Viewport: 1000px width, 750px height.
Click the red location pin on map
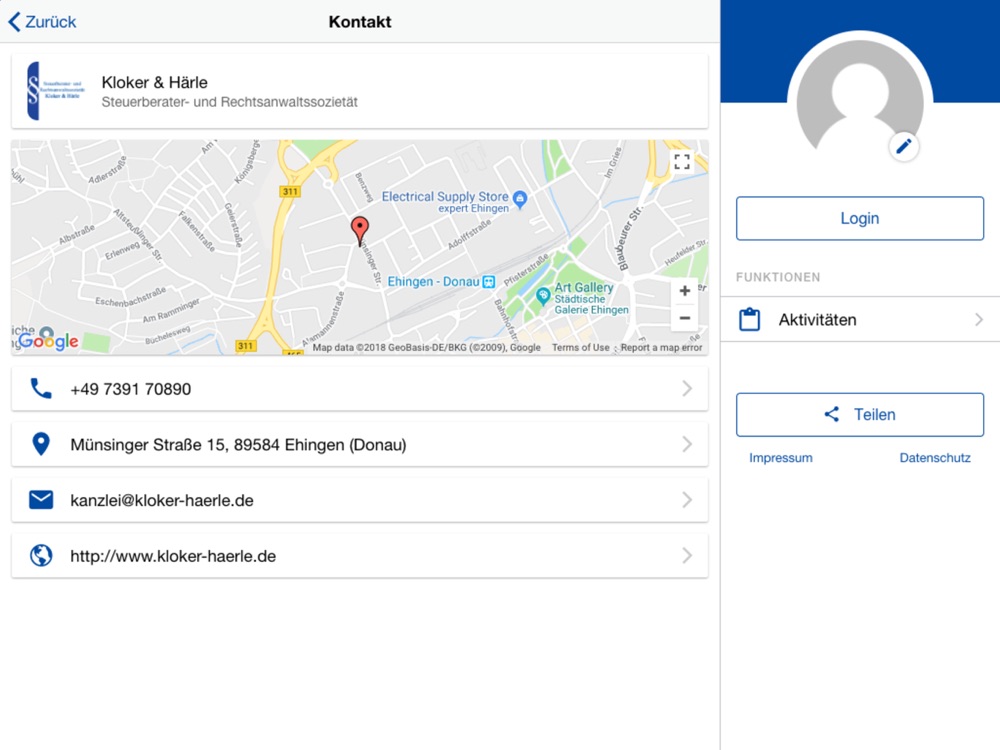[x=360, y=231]
